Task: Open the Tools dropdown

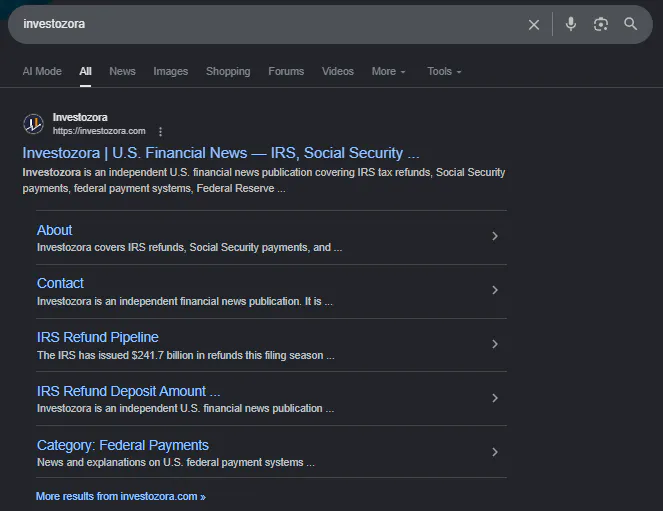Action: pyautogui.click(x=444, y=71)
